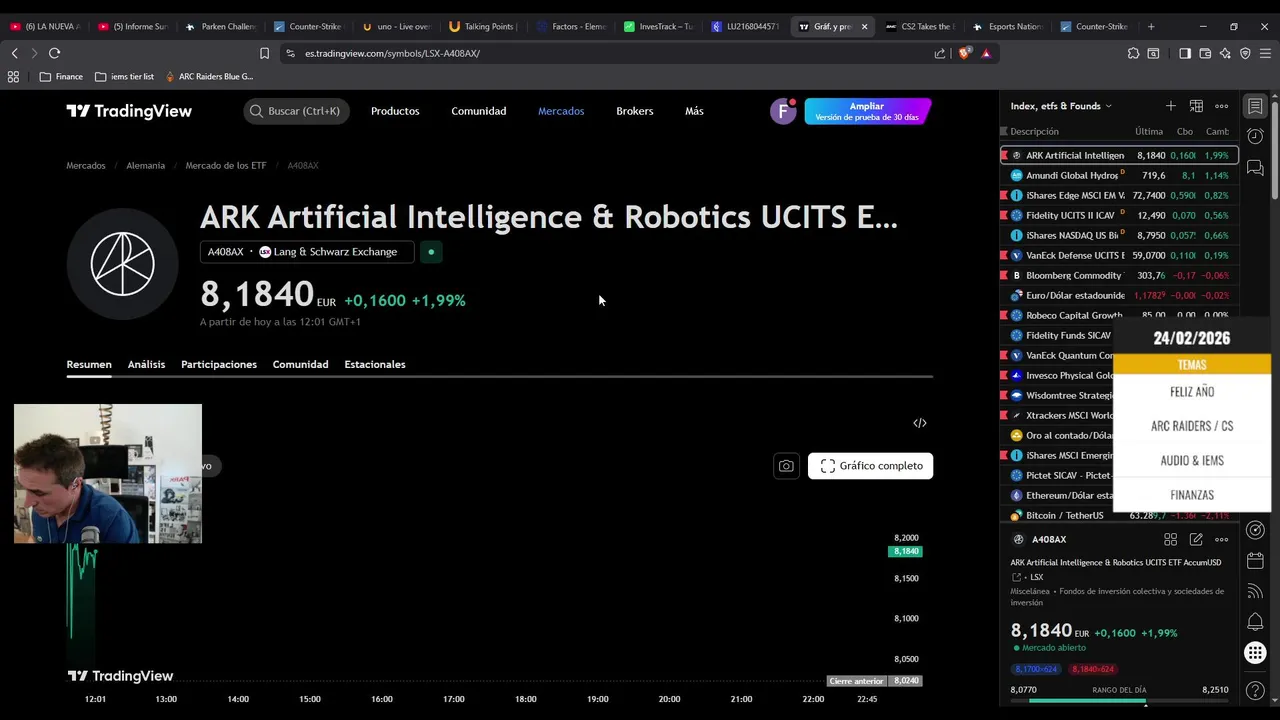Open the browser extensions puzzle icon
This screenshot has width=1280, height=720.
[1133, 53]
